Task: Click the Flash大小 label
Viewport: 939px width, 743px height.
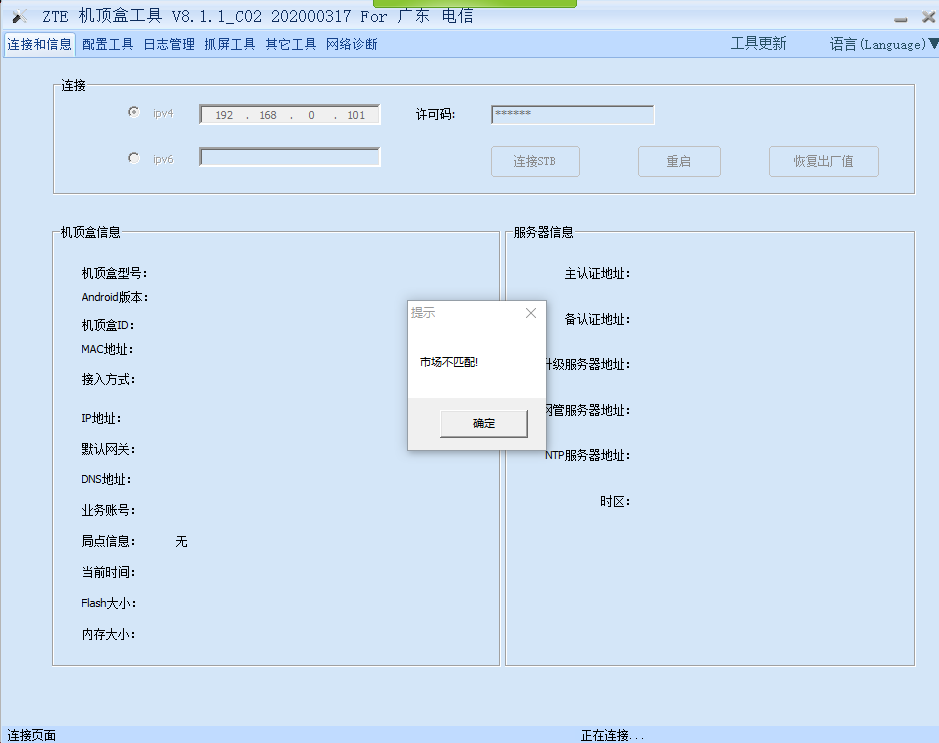Action: 108,604
